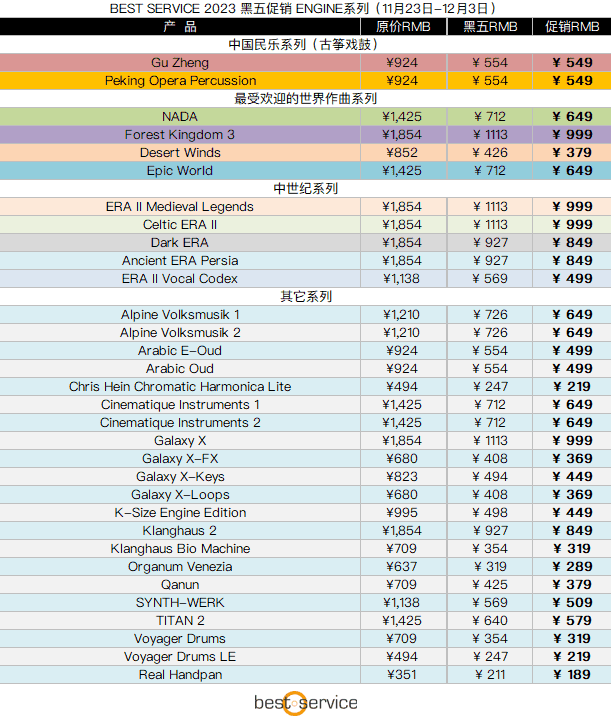Click the Arabic Oud product cell
The width and height of the screenshot is (611, 722).
(x=180, y=368)
